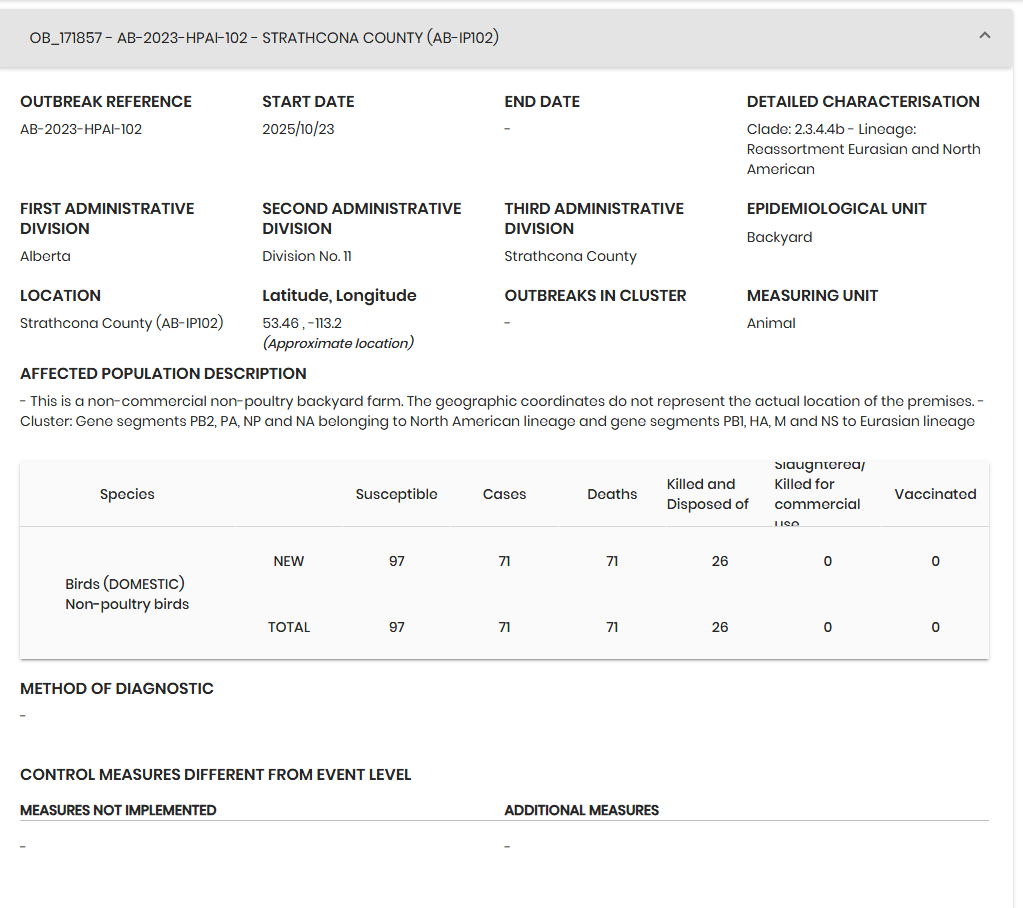Click the Vaccinated column header
This screenshot has width=1023, height=908.
point(935,494)
